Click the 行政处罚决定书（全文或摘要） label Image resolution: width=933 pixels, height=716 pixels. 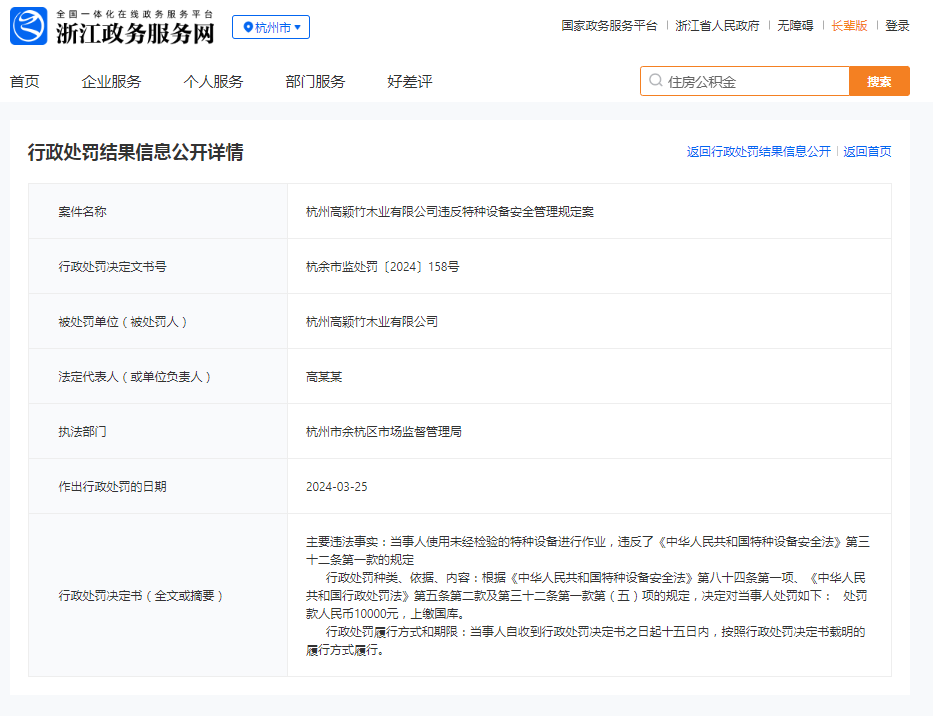point(140,596)
